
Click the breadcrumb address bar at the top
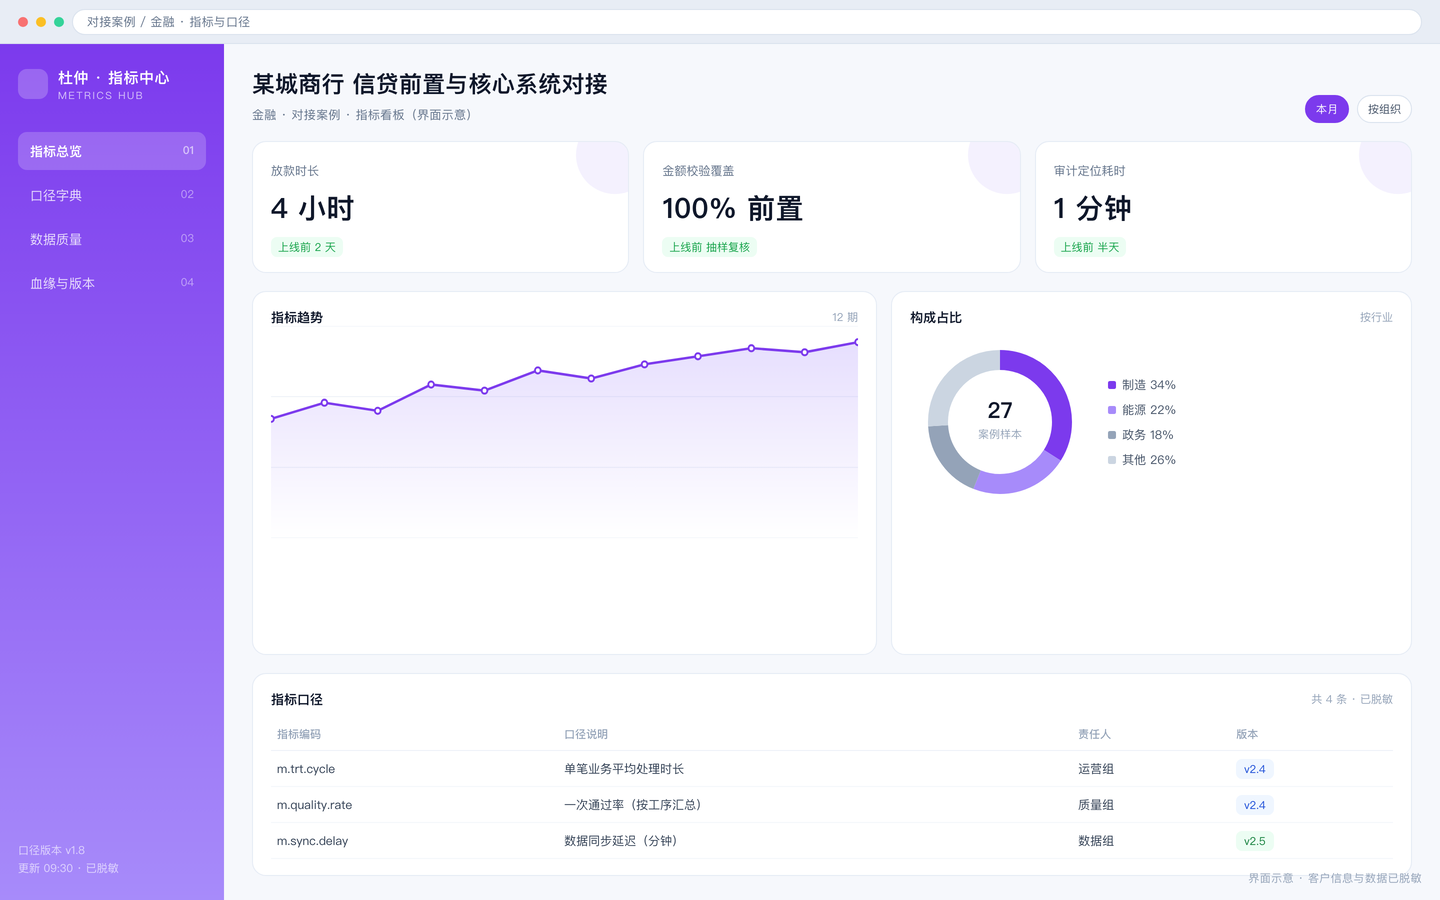pos(747,22)
